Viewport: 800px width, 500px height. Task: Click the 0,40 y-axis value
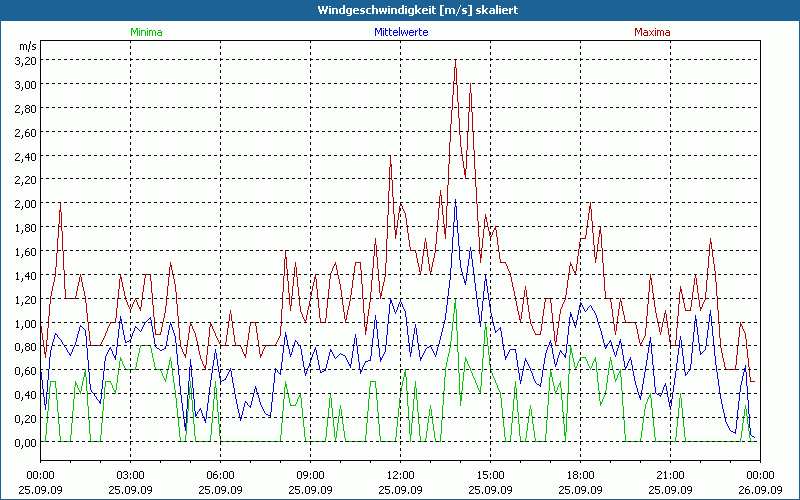26,395
